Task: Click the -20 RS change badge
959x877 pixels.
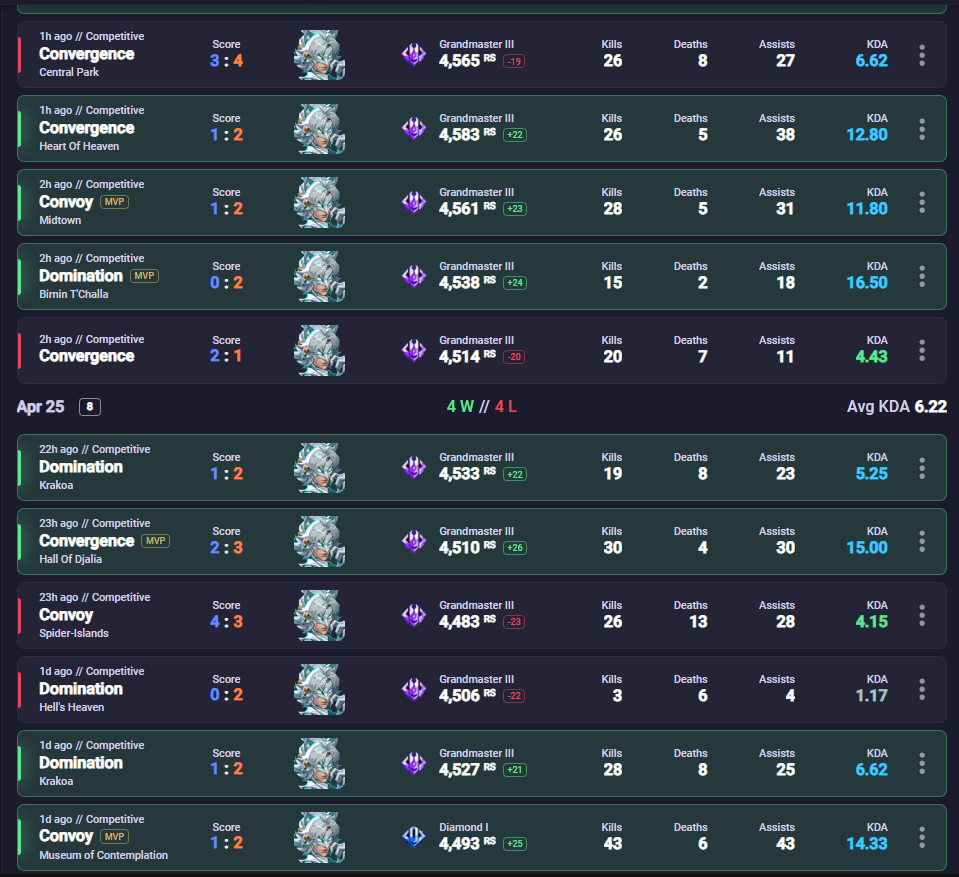Action: (x=514, y=357)
